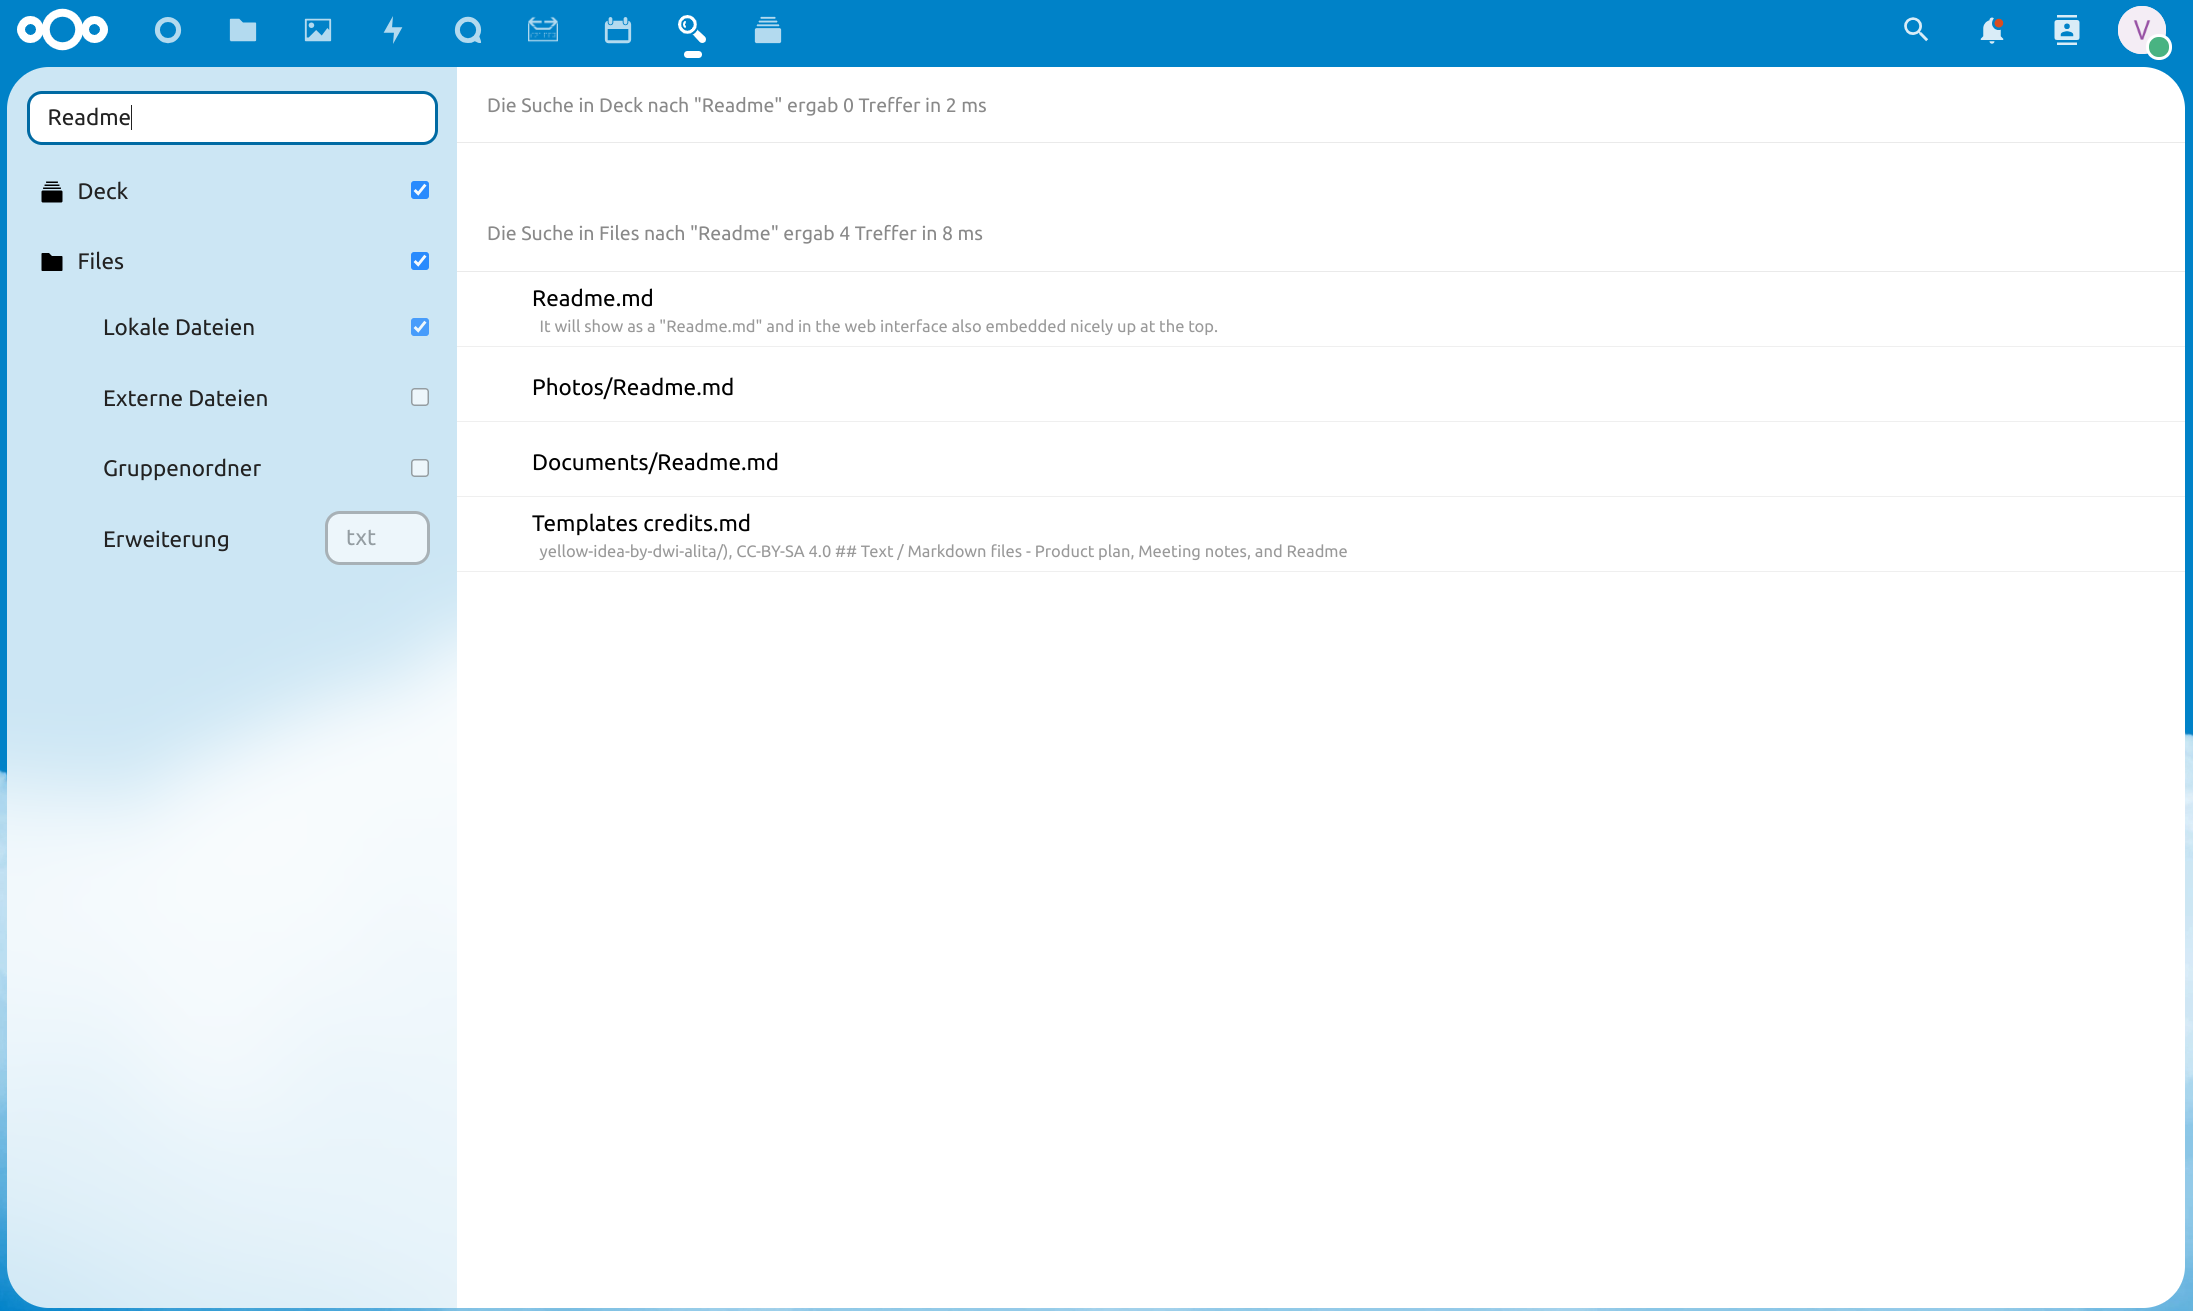The height and width of the screenshot is (1311, 2193).
Task: Open the Calendar app icon
Action: (618, 30)
